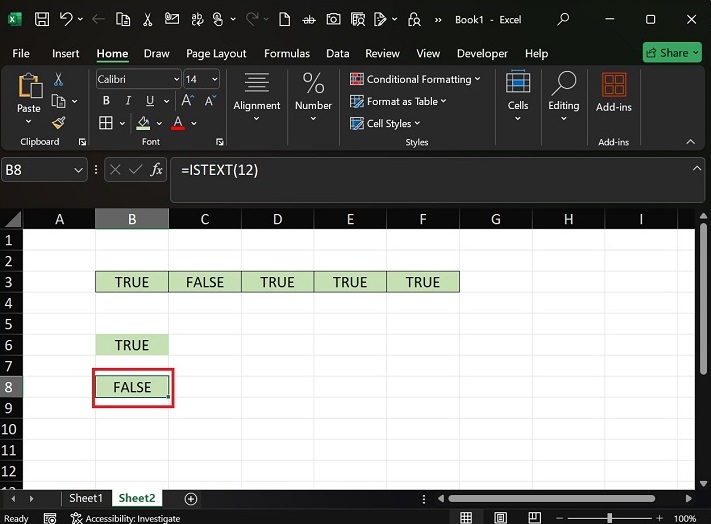Switch to Page Layout view in status bar
This screenshot has height=524, width=711.
500,518
